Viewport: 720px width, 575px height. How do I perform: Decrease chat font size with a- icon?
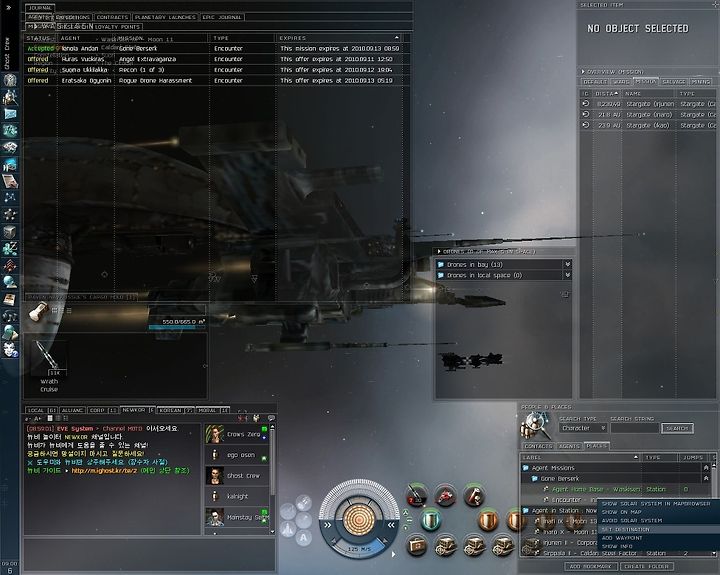[x=28, y=418]
